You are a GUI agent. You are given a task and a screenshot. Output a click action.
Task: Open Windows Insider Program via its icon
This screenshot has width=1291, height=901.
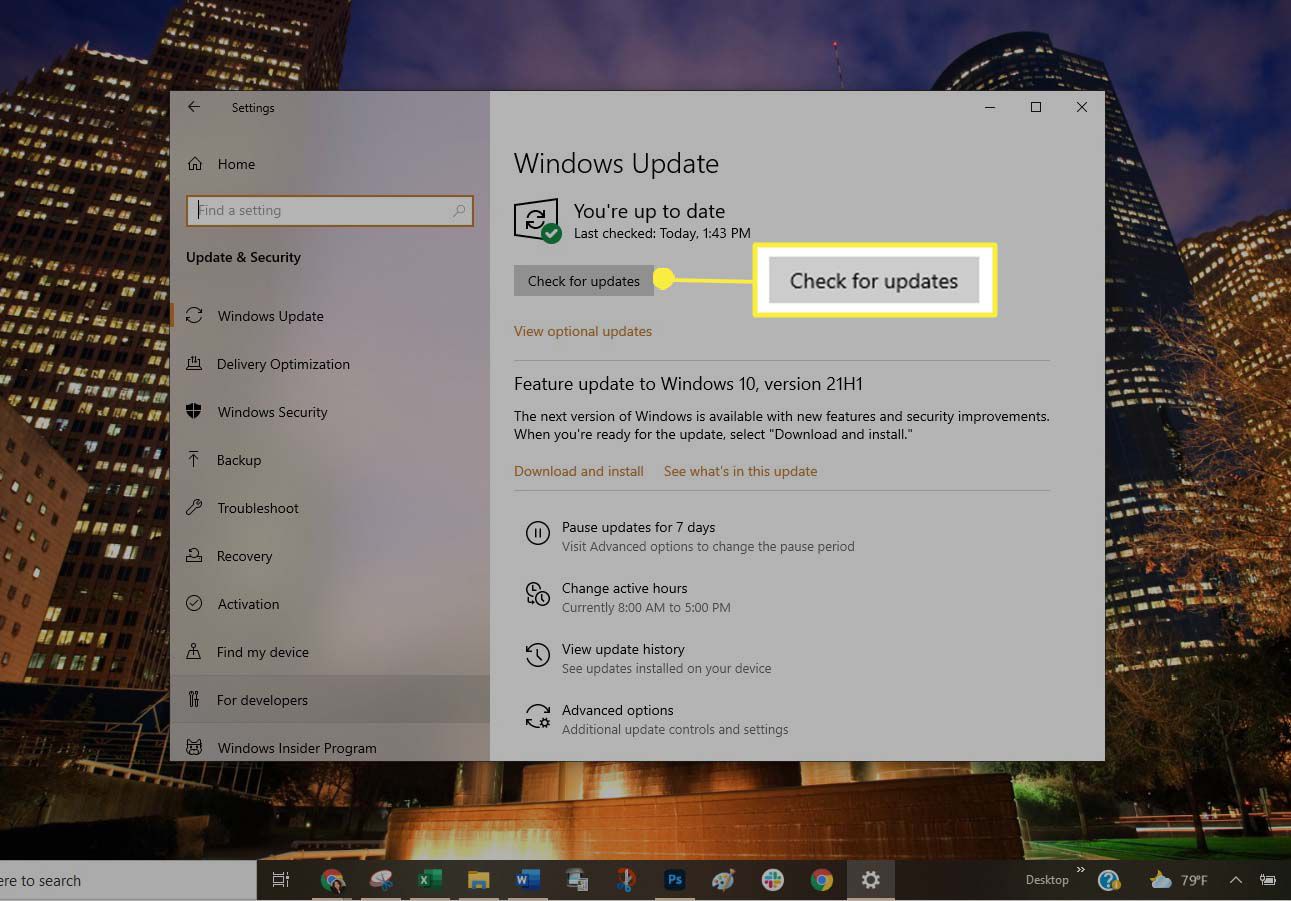(194, 748)
